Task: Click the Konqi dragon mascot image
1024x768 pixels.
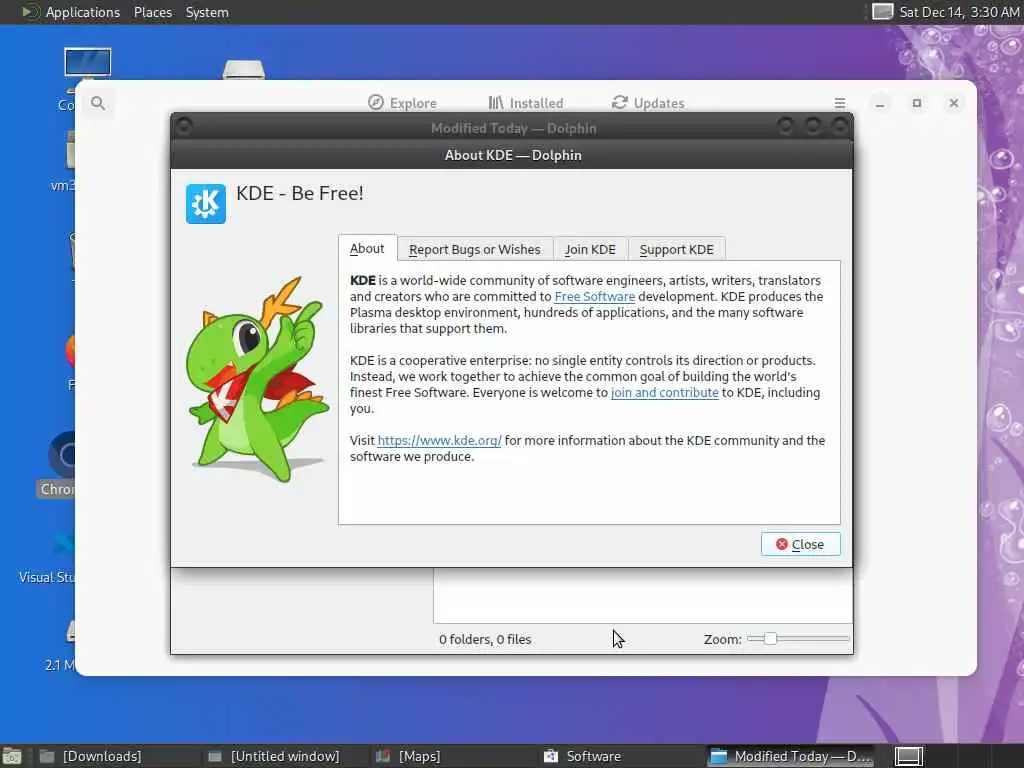Action: point(258,379)
